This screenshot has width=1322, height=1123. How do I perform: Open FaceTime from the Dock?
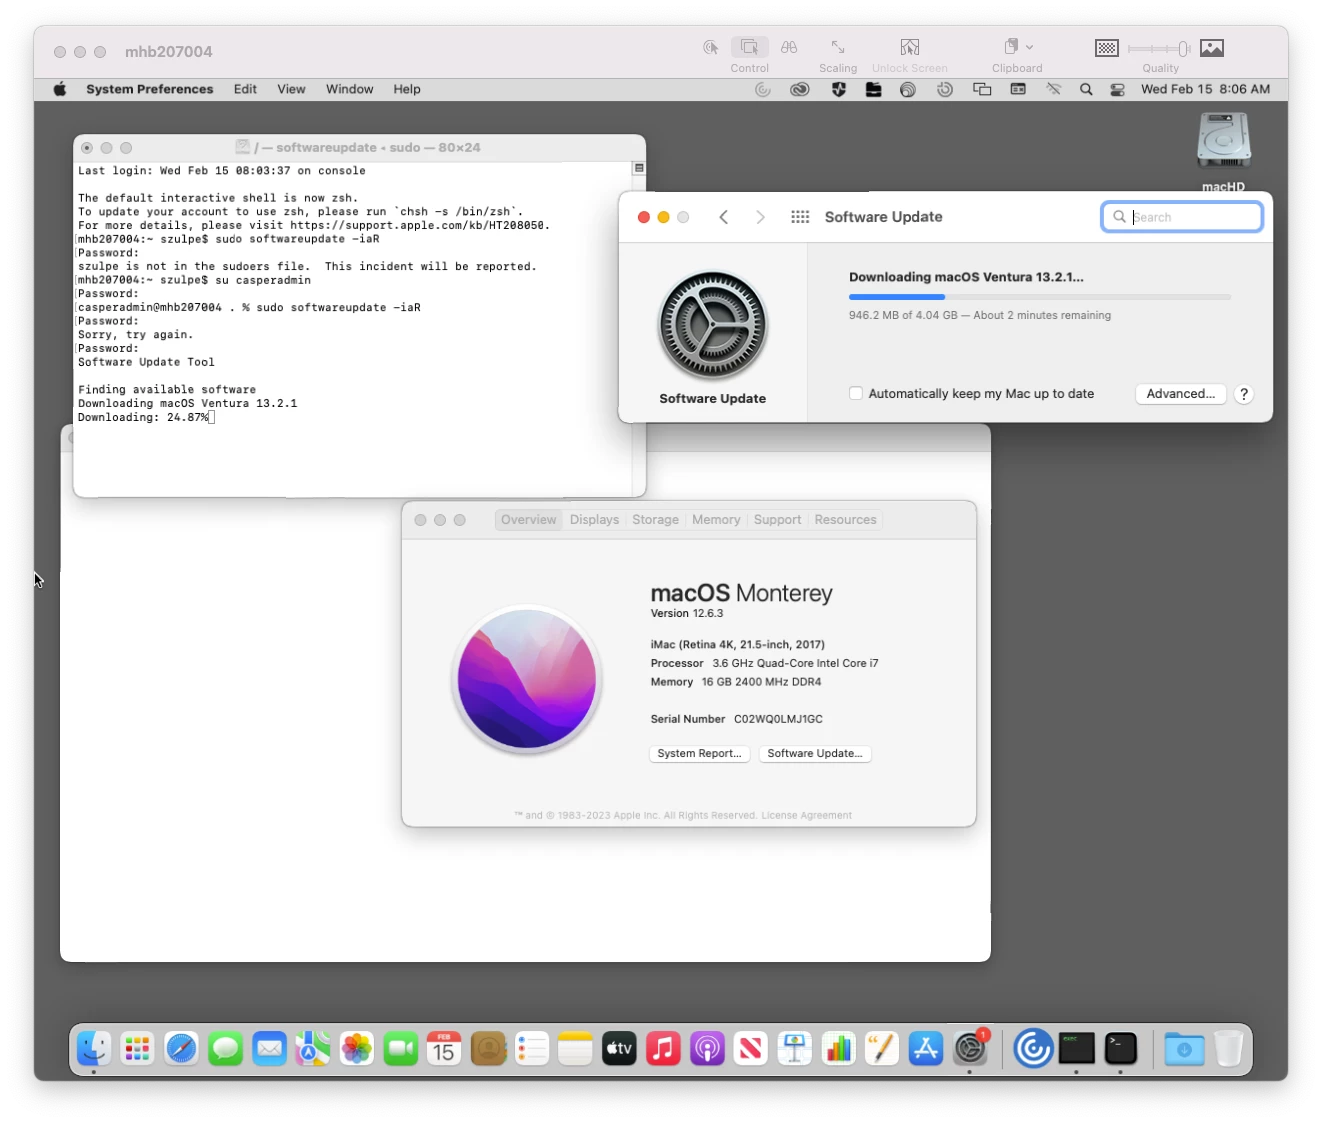click(x=400, y=1048)
